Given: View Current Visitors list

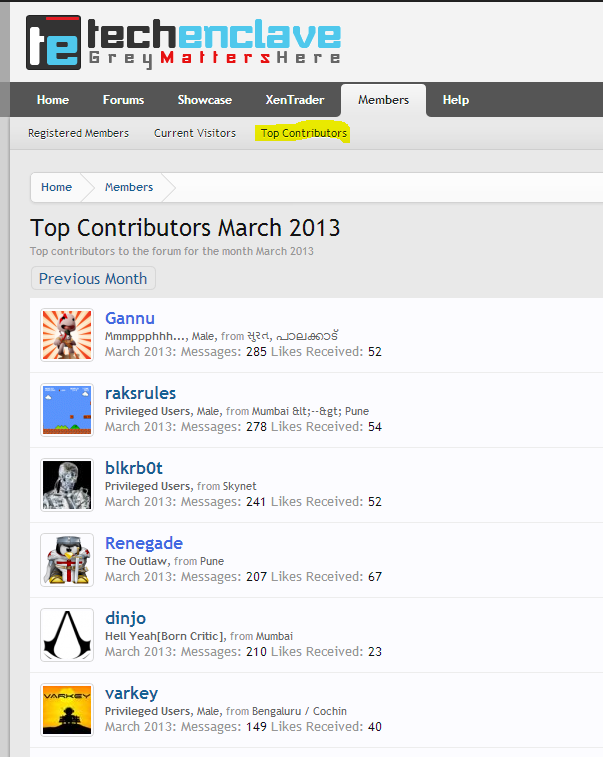Looking at the screenshot, I should (195, 133).
